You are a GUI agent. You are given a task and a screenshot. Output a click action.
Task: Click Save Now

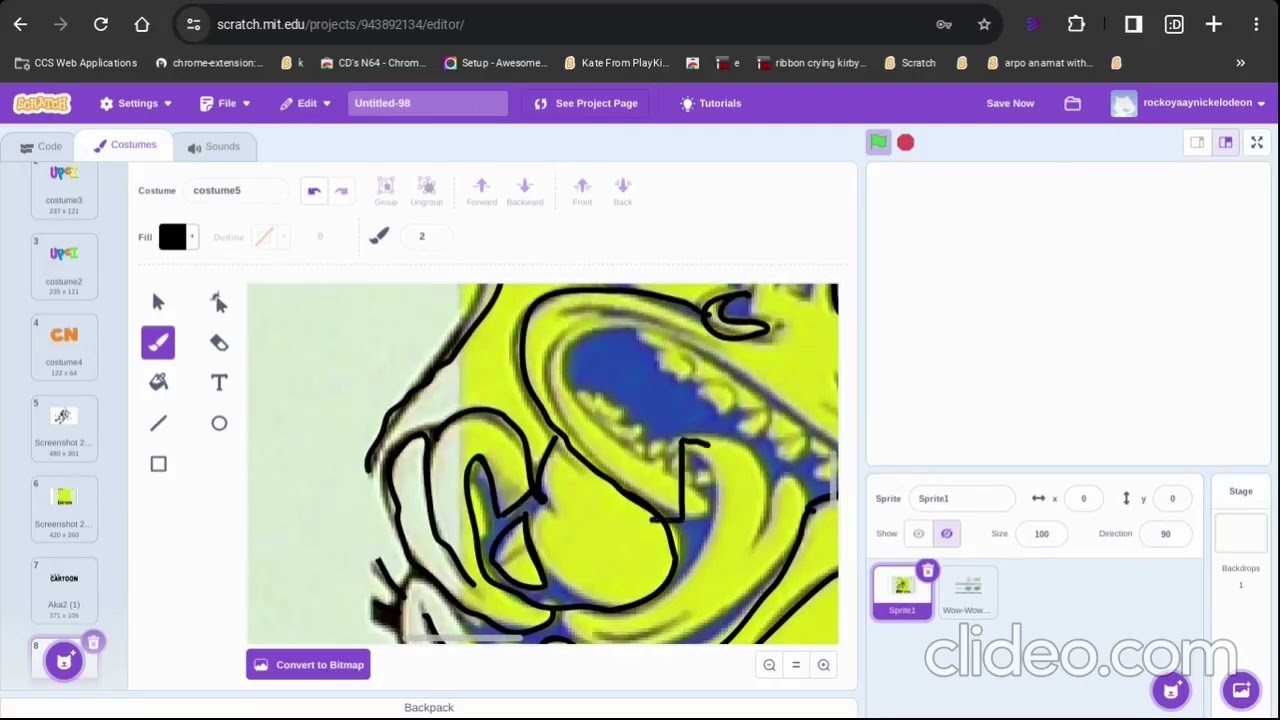click(x=1010, y=103)
